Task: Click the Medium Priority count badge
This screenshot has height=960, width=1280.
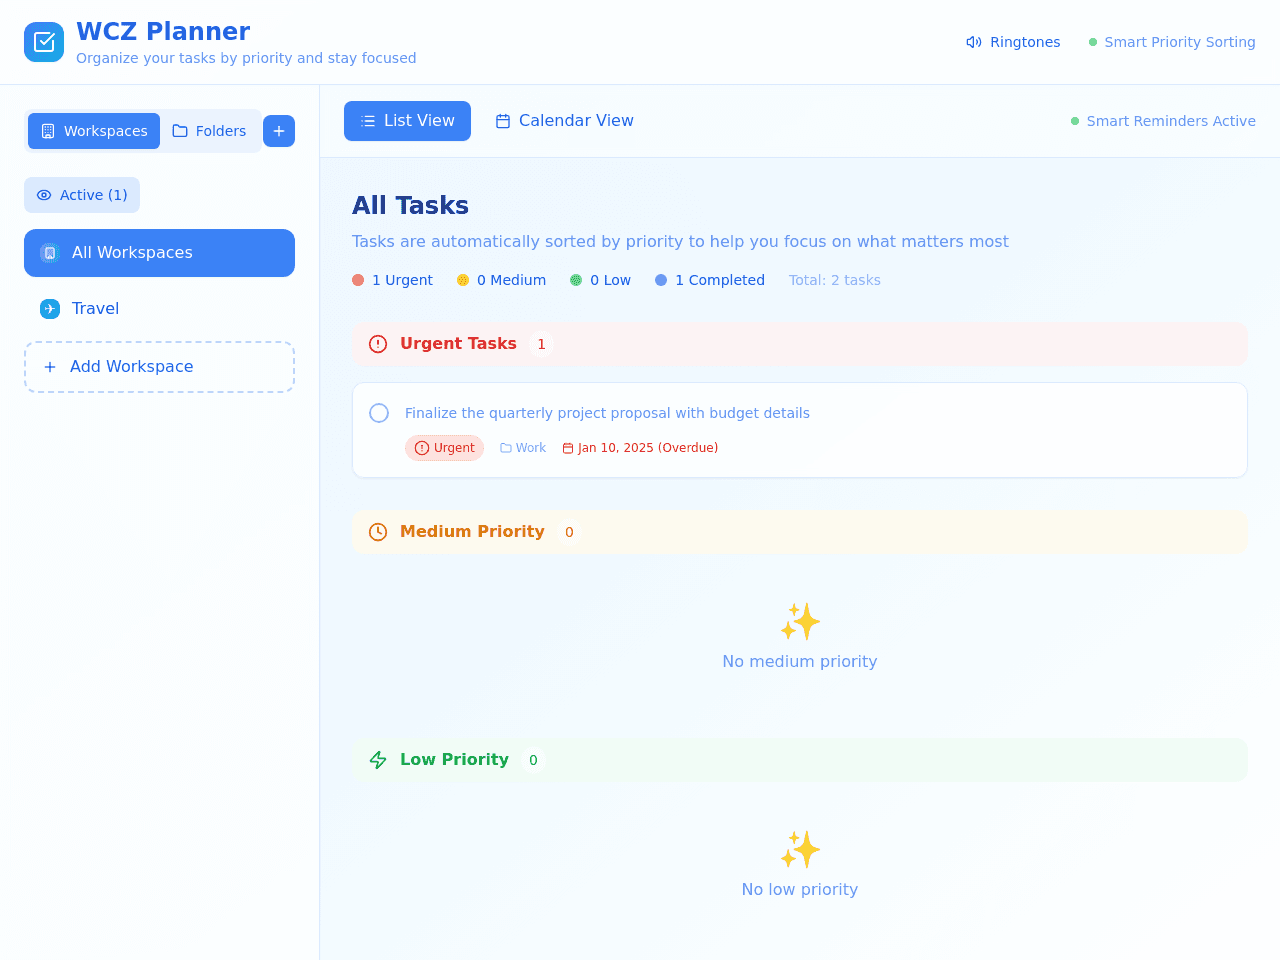Action: click(569, 532)
